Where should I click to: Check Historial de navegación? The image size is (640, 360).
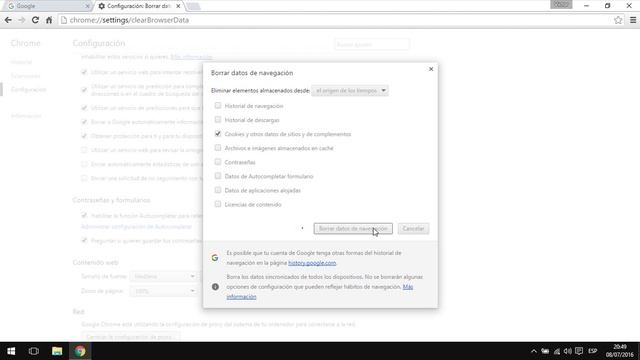coord(218,106)
